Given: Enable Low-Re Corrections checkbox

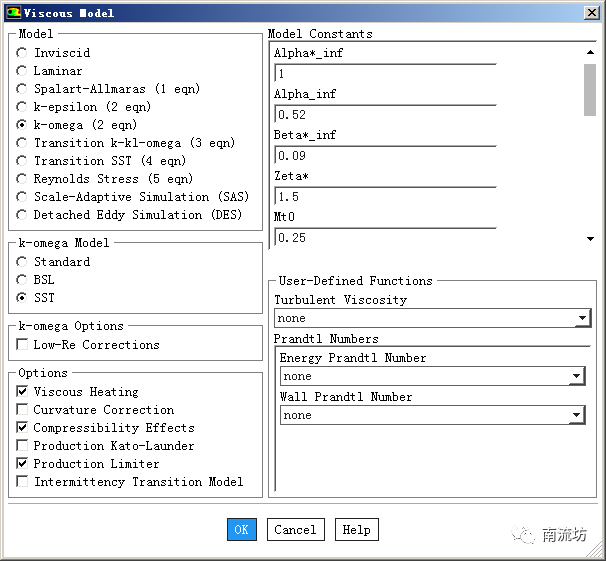Looking at the screenshot, I should [22, 345].
